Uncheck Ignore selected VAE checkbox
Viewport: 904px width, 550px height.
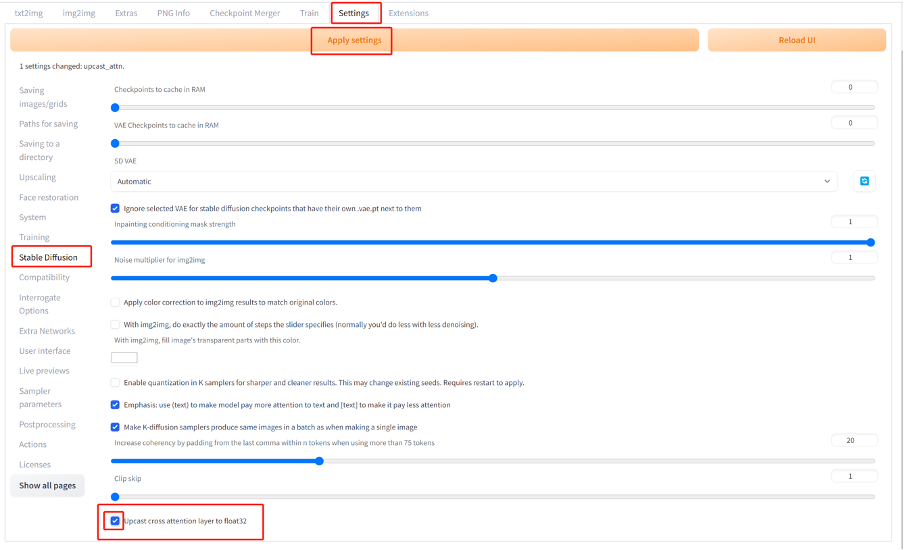[115, 208]
